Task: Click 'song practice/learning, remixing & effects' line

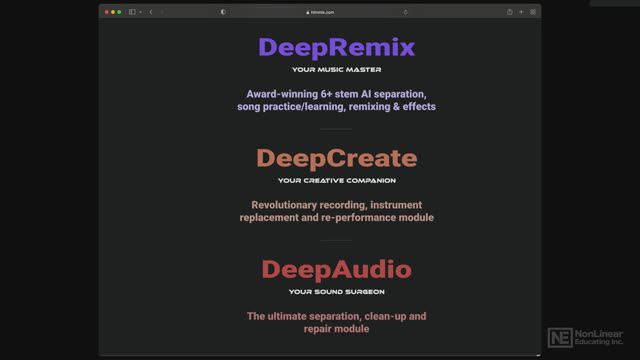Action: [337, 107]
